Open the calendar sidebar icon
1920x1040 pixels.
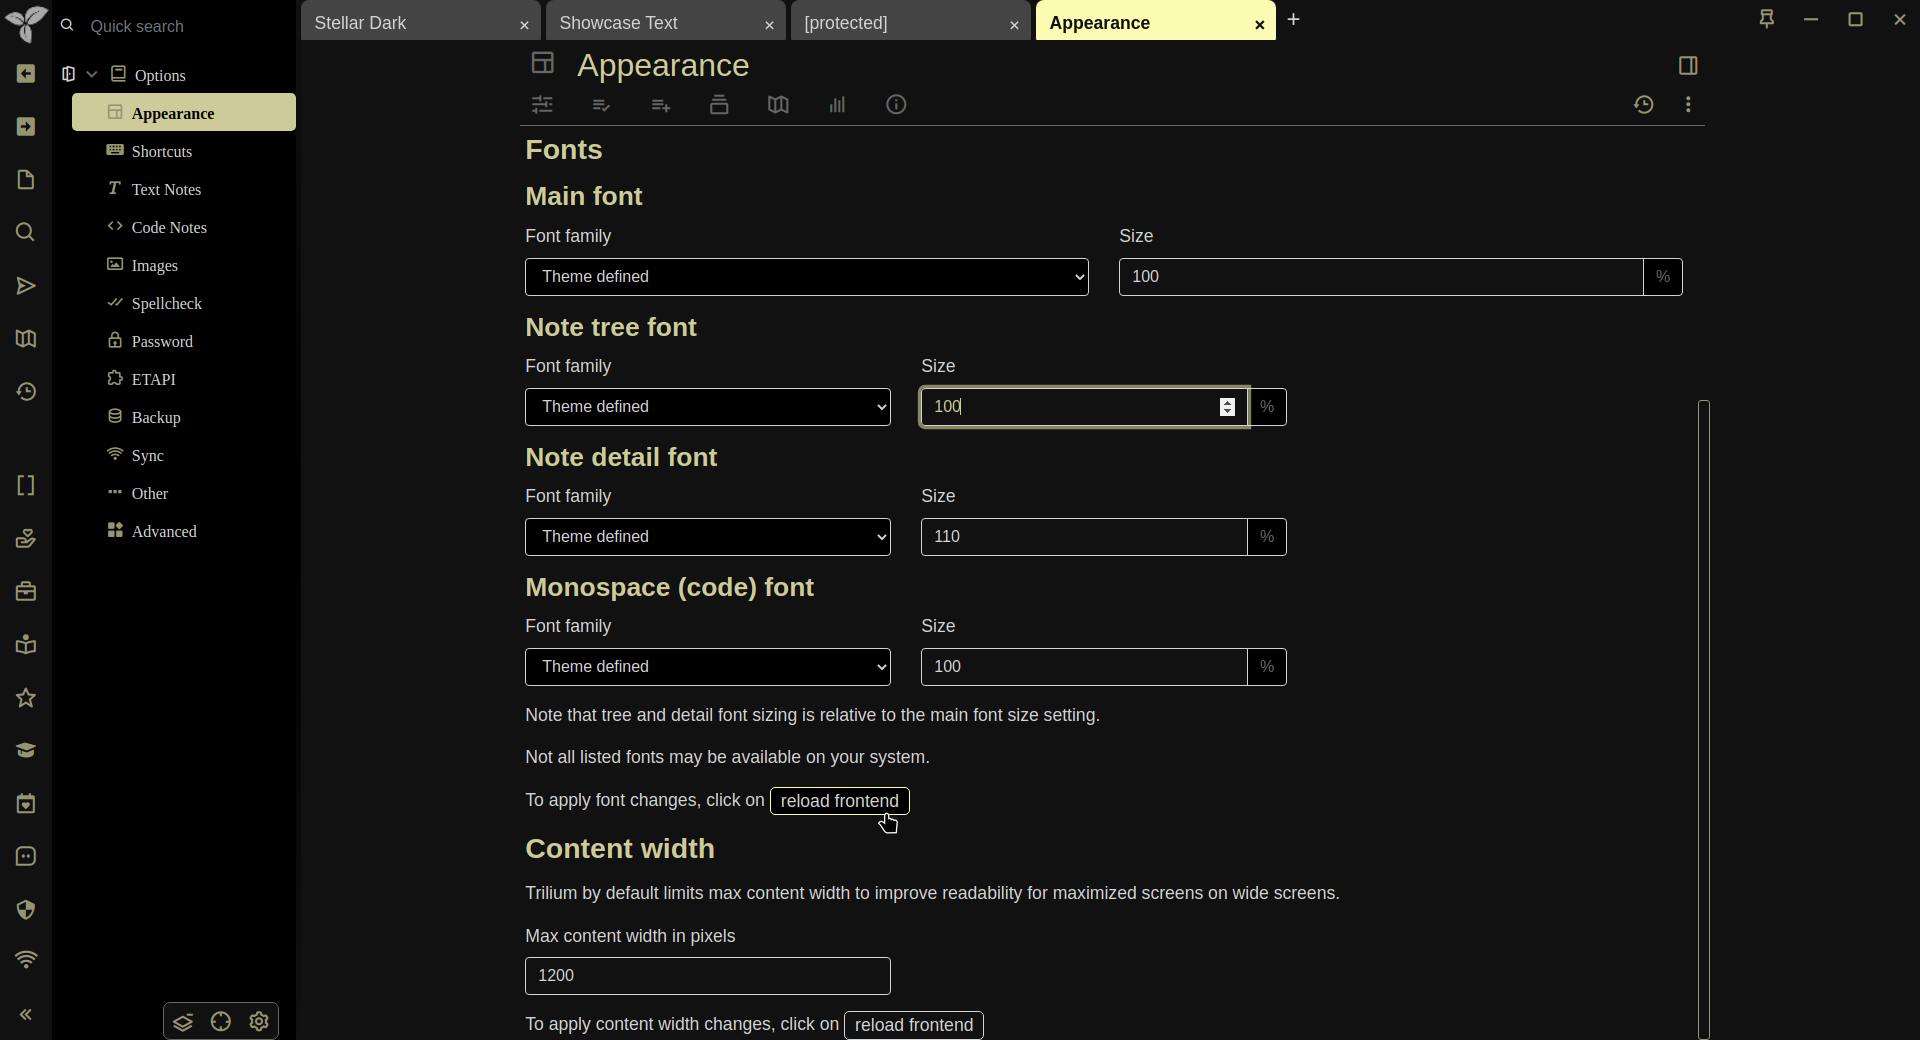pos(26,804)
